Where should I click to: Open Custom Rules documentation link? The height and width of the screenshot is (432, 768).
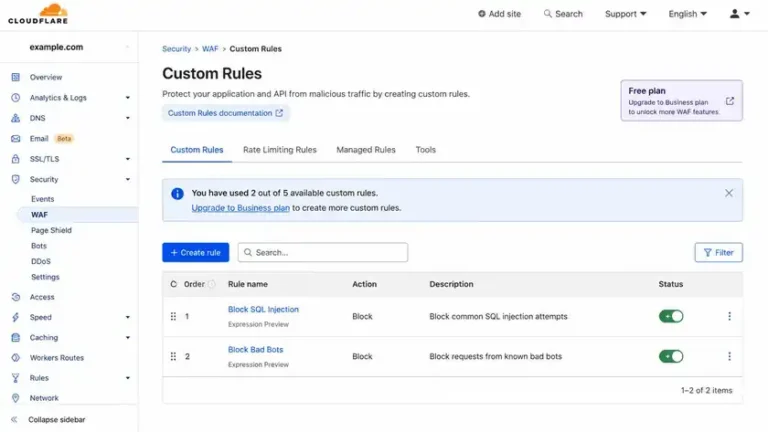coord(225,113)
